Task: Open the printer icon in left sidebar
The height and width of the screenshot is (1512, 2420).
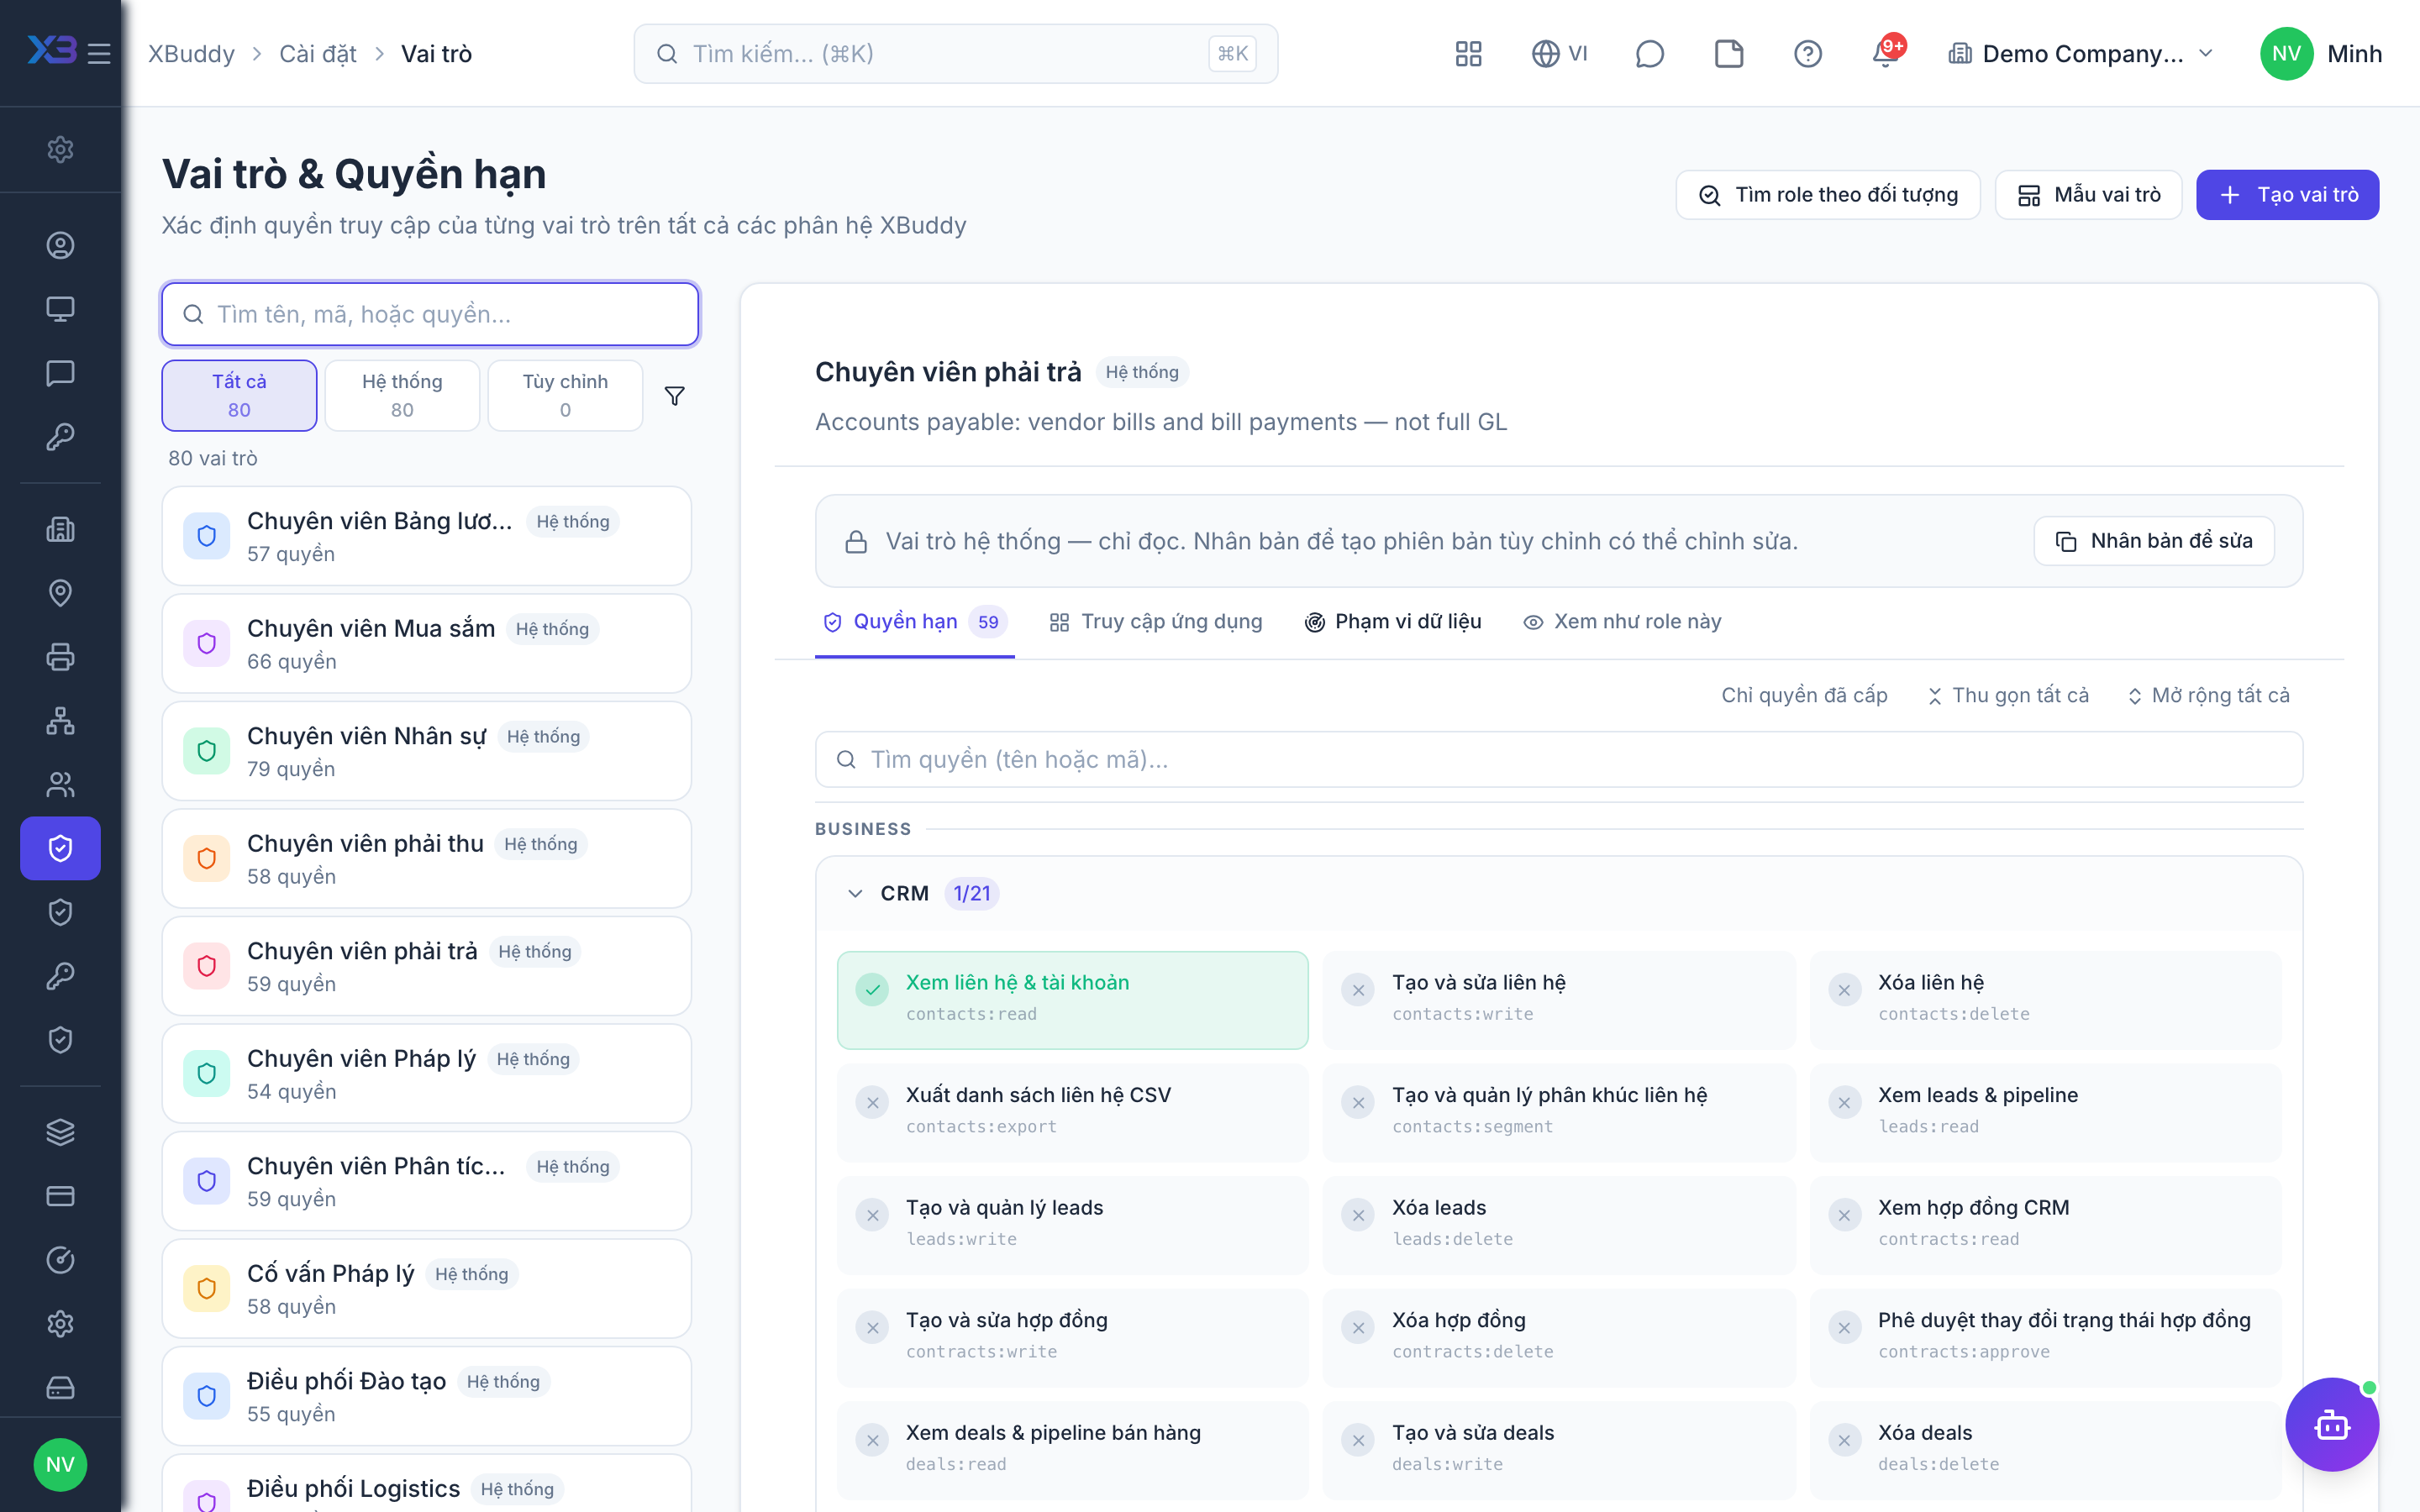Action: pos(60,657)
